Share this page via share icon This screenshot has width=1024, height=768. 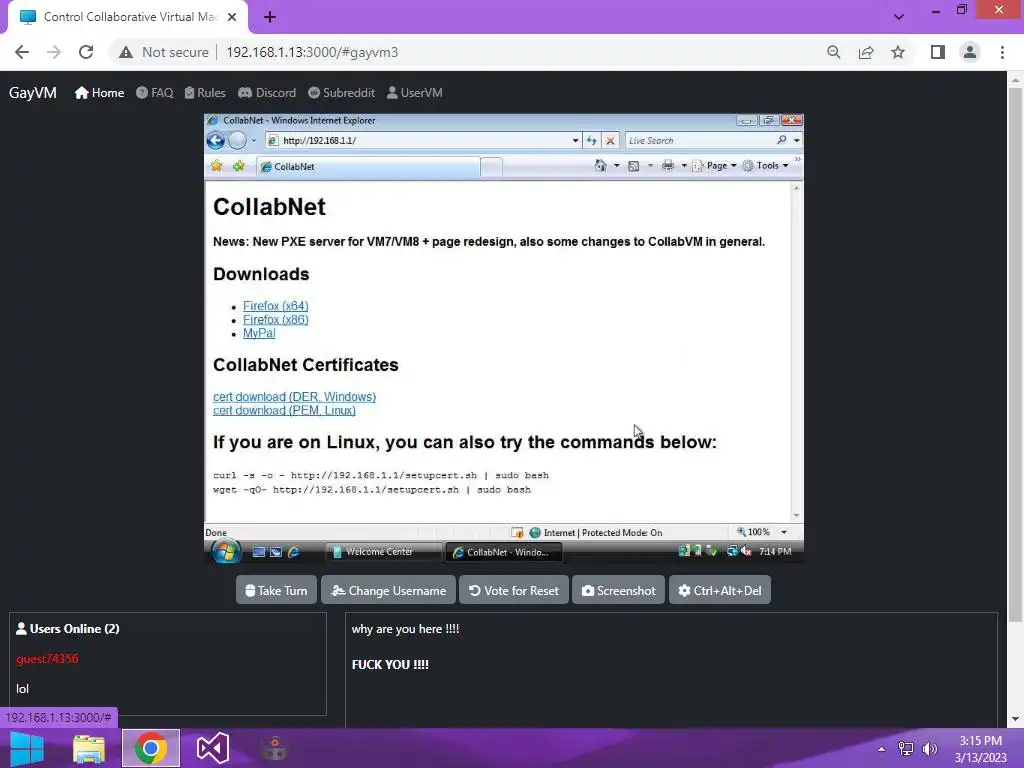click(x=866, y=52)
